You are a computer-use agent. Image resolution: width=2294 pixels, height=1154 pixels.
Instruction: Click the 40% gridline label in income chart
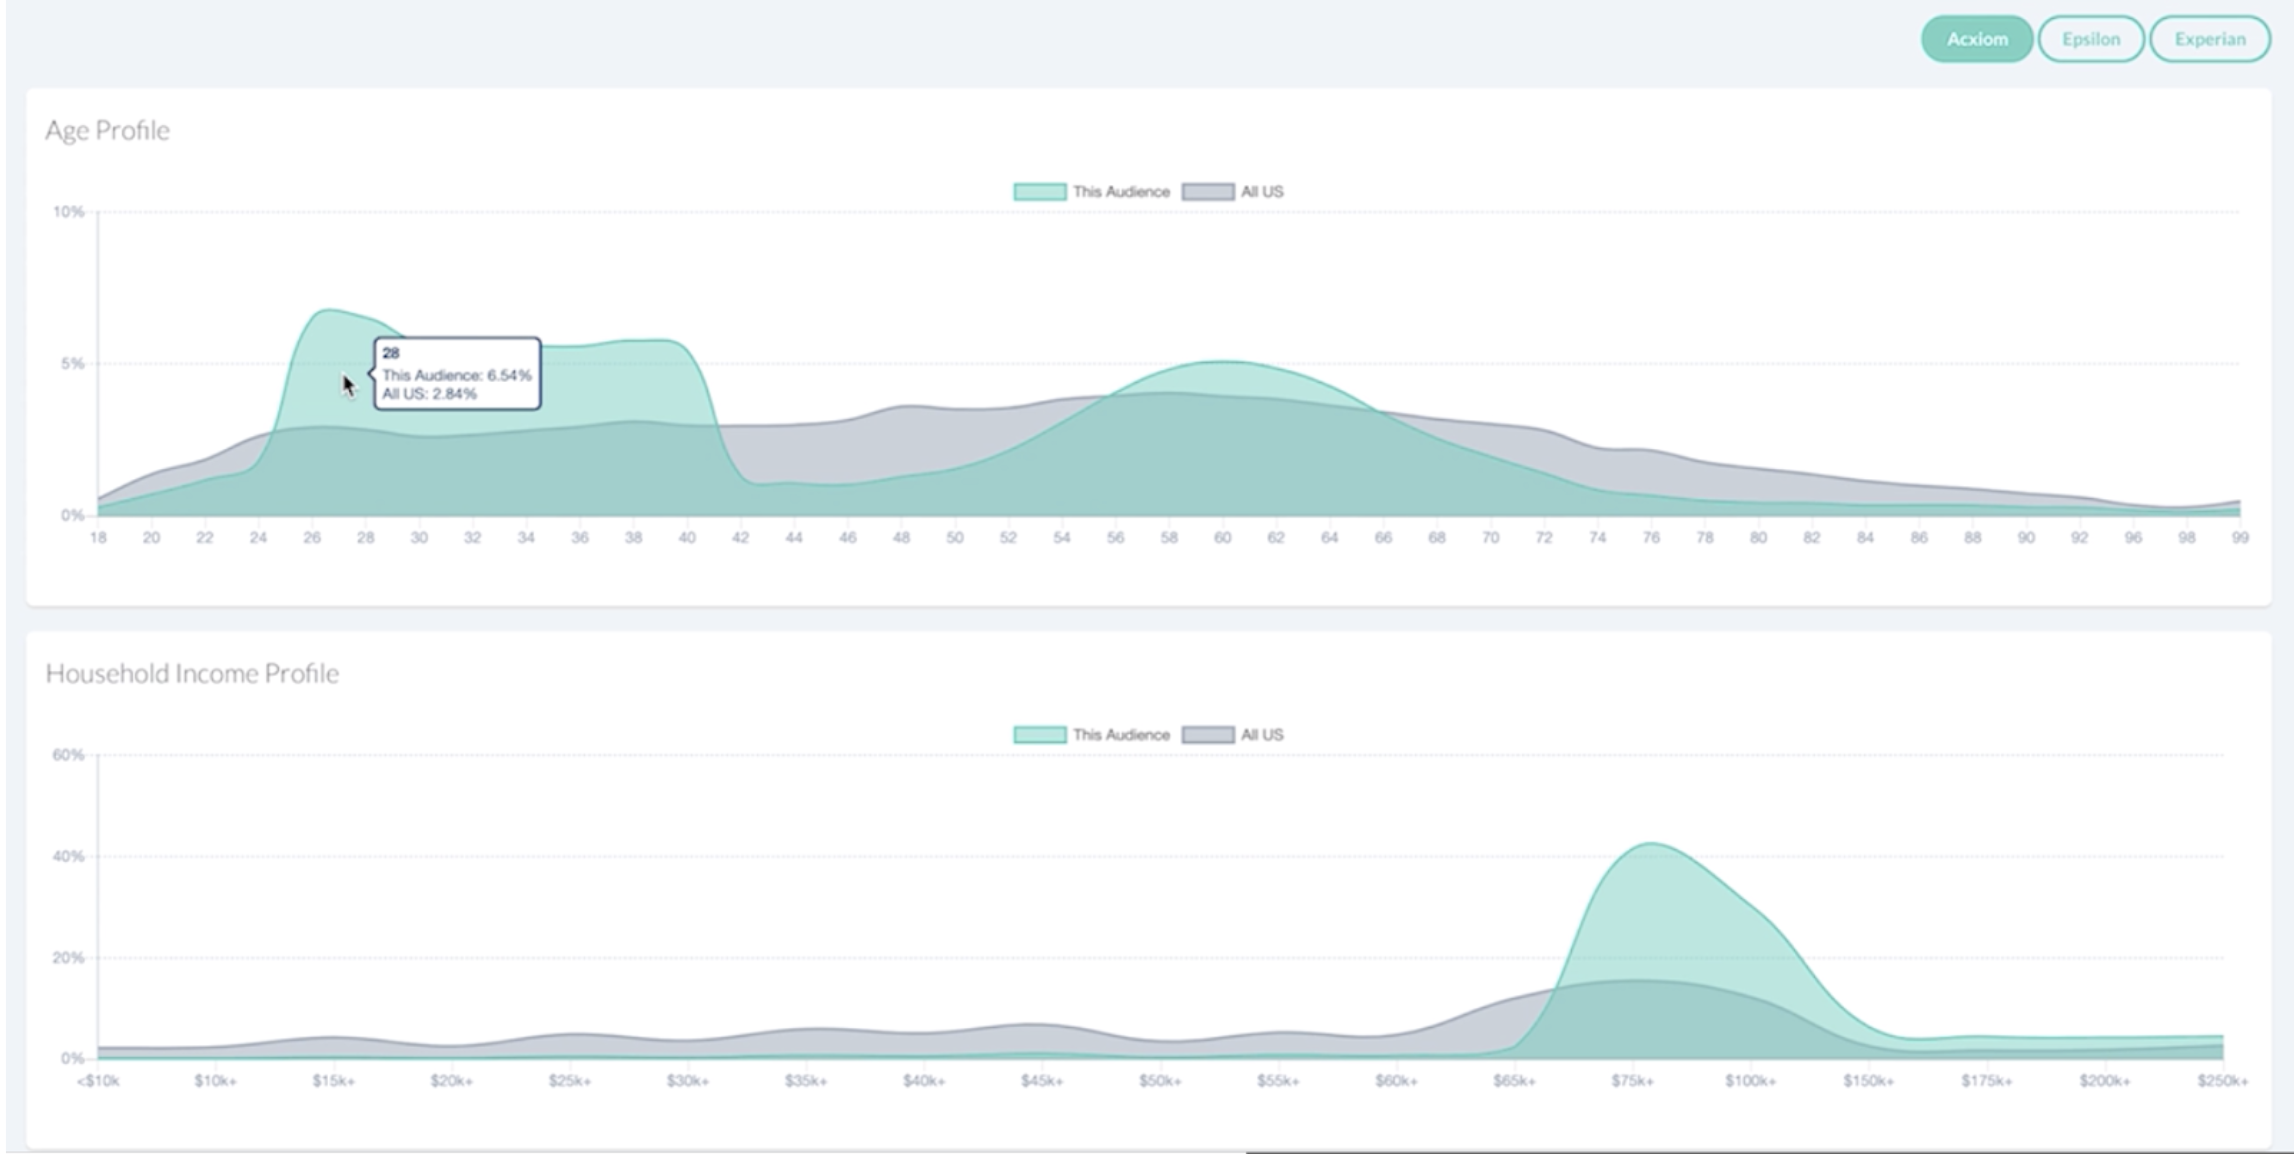(x=68, y=857)
